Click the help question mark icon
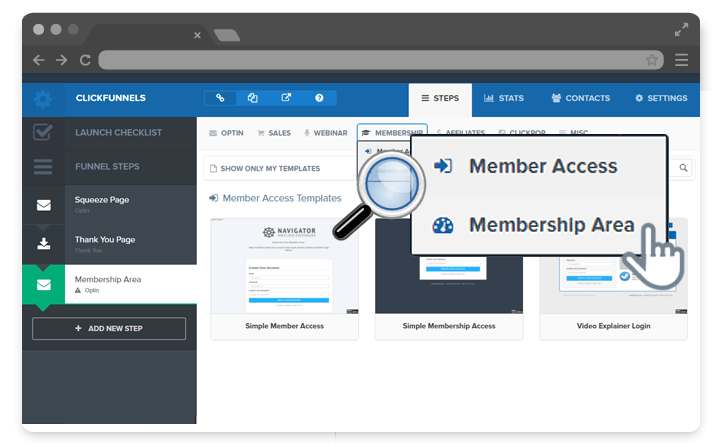Screen dimensions: 723x447 pyautogui.click(x=319, y=98)
